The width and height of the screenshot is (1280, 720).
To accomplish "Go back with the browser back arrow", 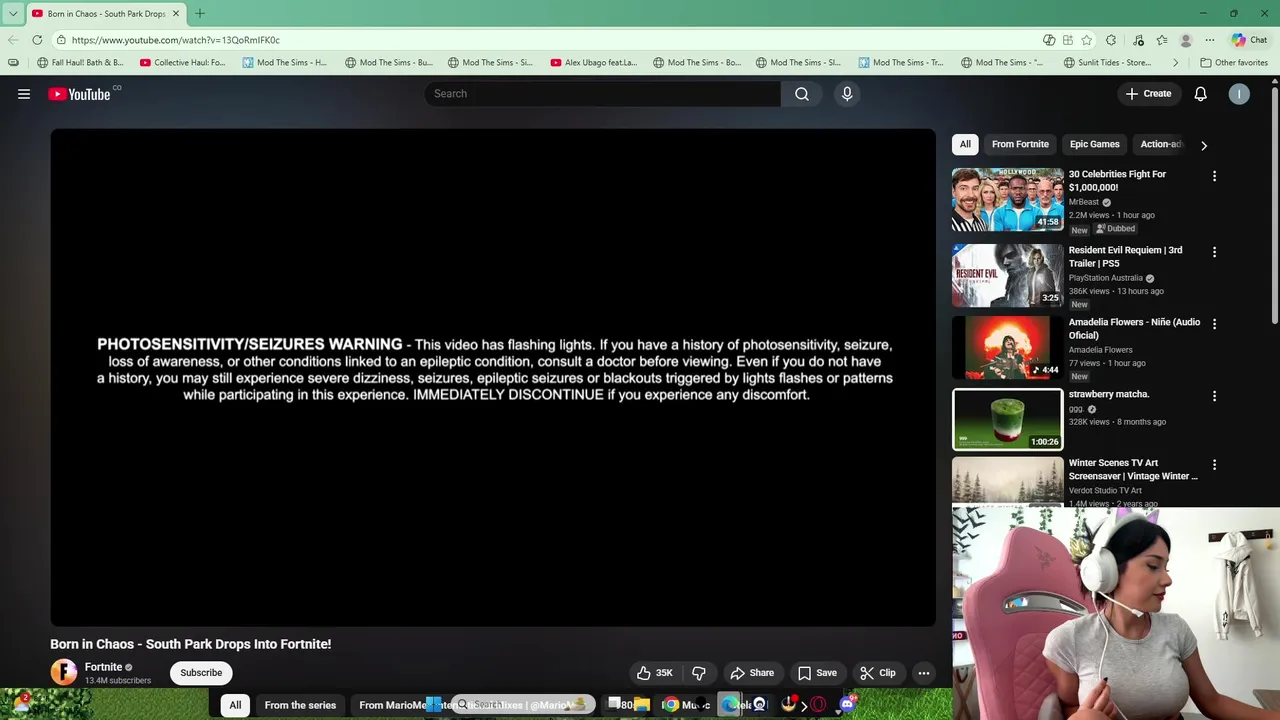I will [x=12, y=40].
